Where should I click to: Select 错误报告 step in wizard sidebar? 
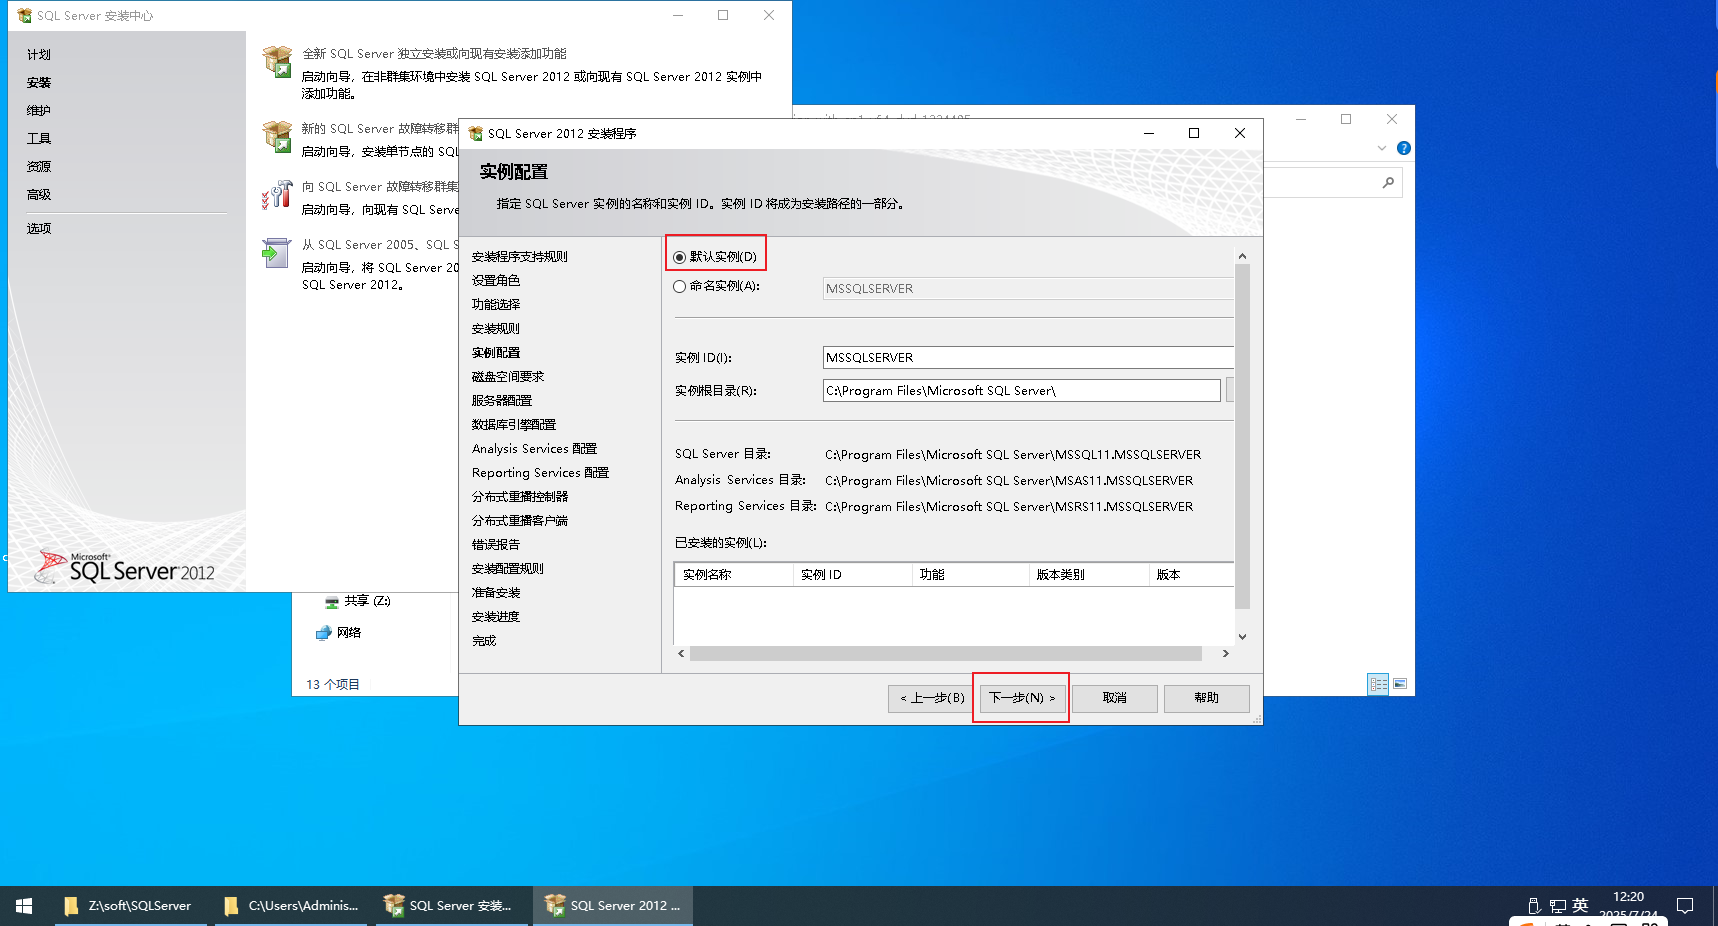click(x=496, y=545)
